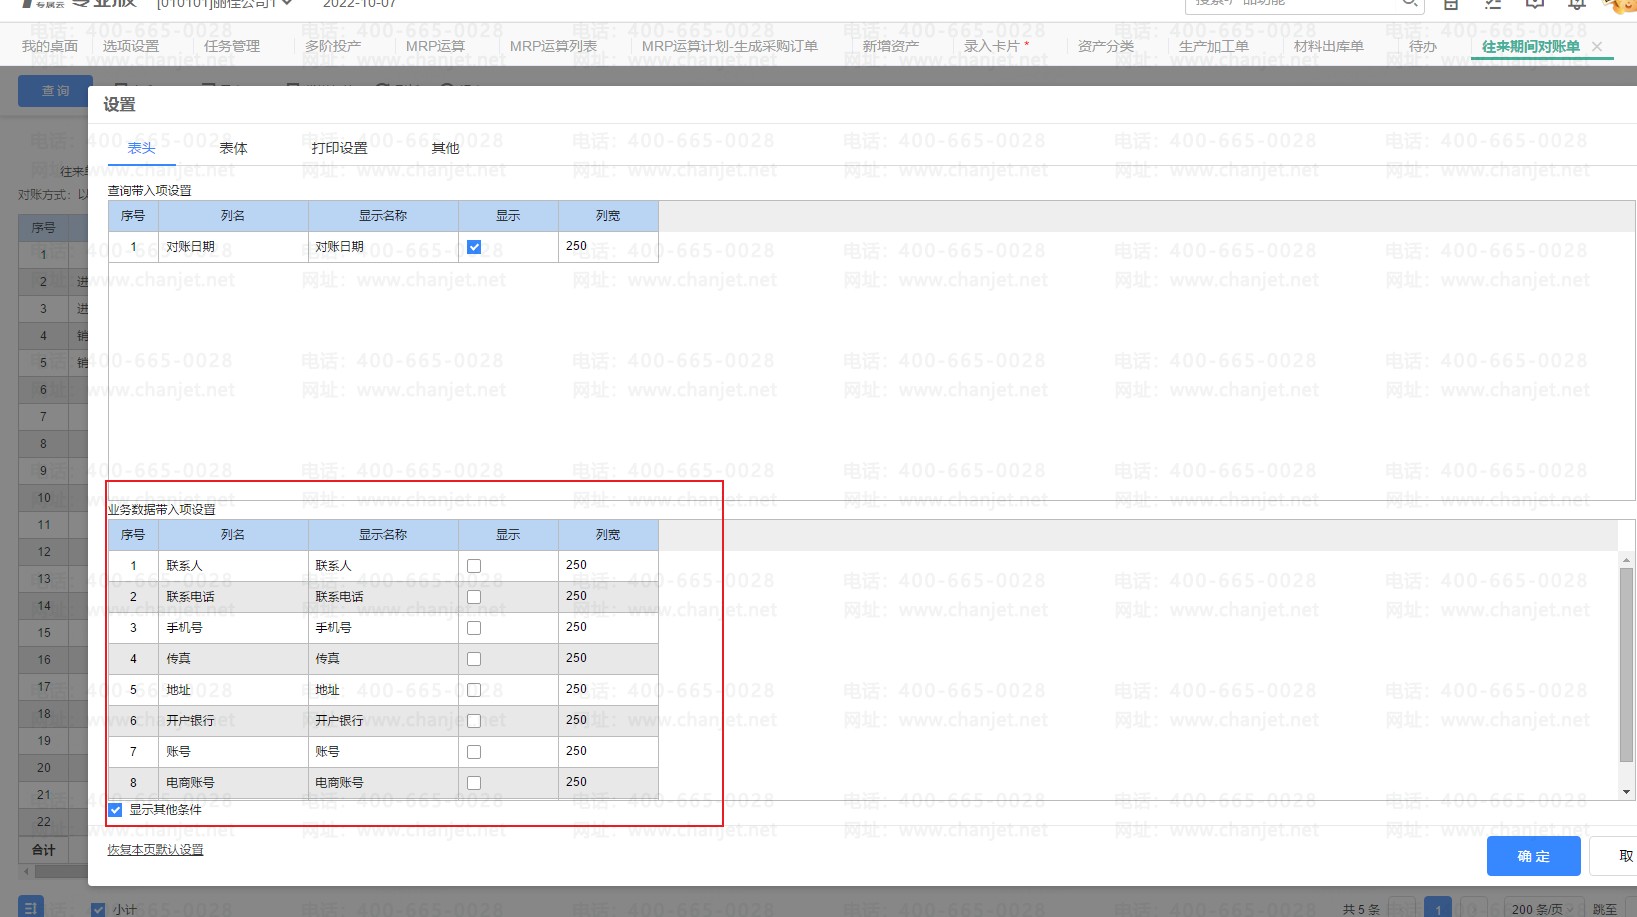Open the company selector dropdown
This screenshot has width=1637, height=917.
tap(225, 4)
